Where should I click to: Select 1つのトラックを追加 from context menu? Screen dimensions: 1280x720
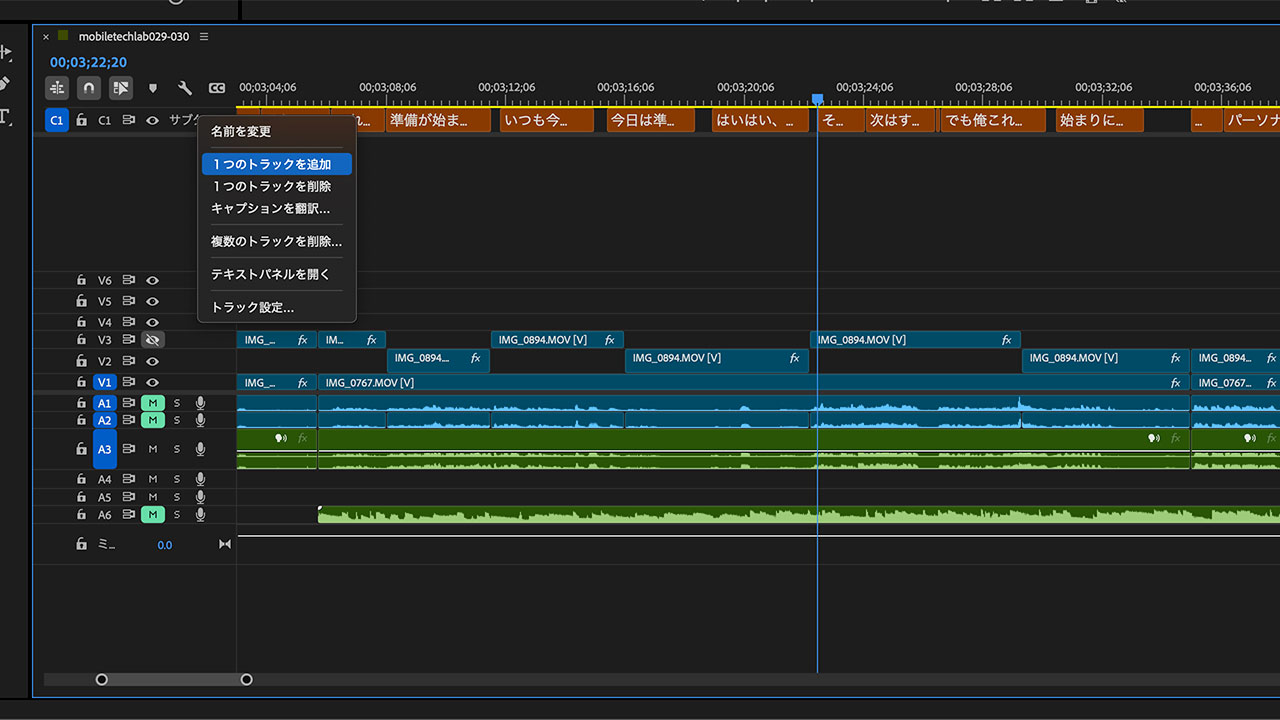271,164
